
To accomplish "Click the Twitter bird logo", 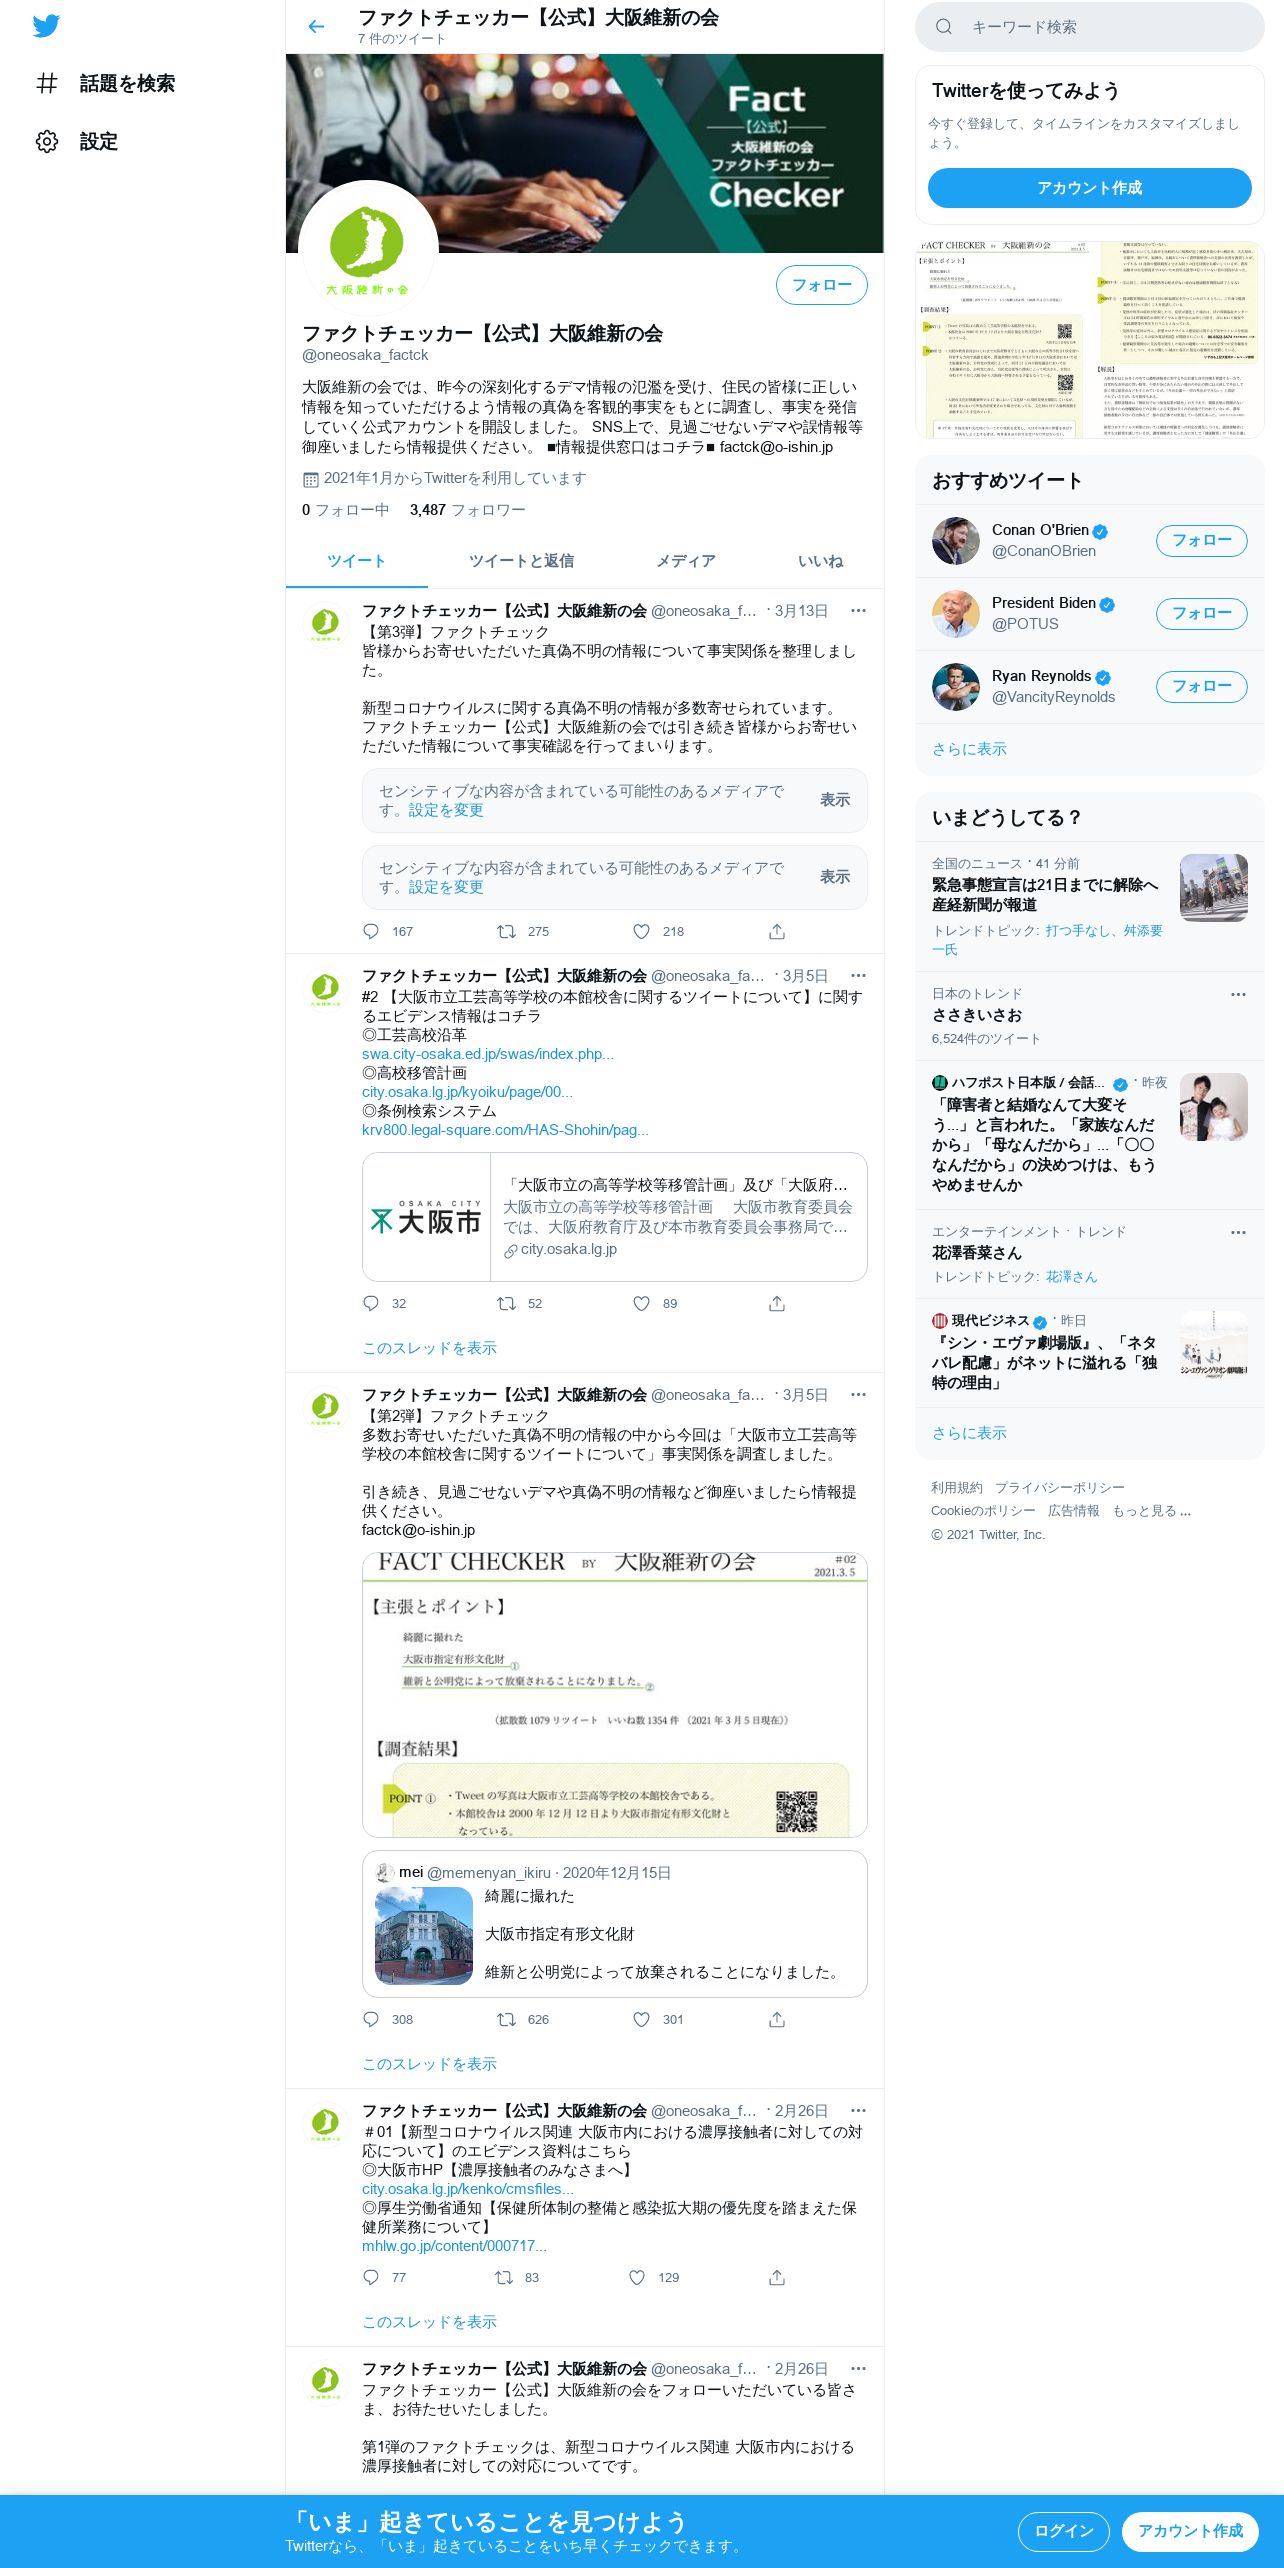I will click(x=46, y=26).
